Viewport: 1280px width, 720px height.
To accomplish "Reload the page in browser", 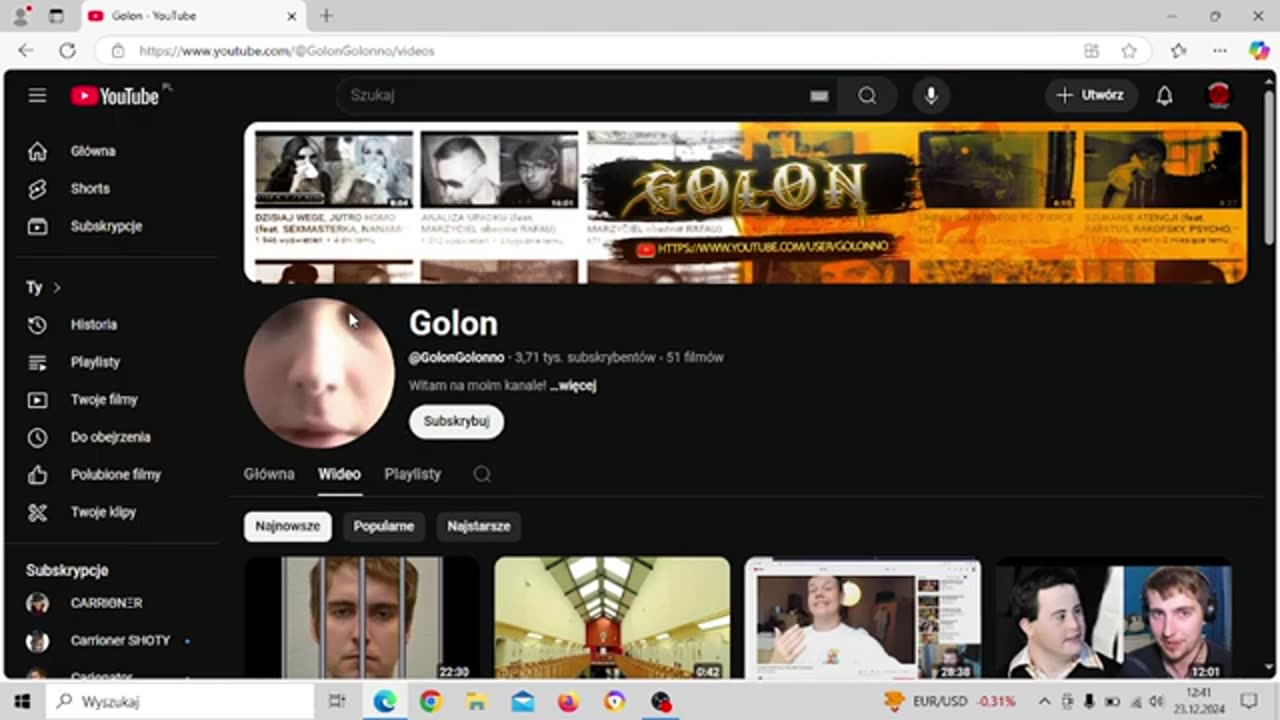I will (x=67, y=50).
